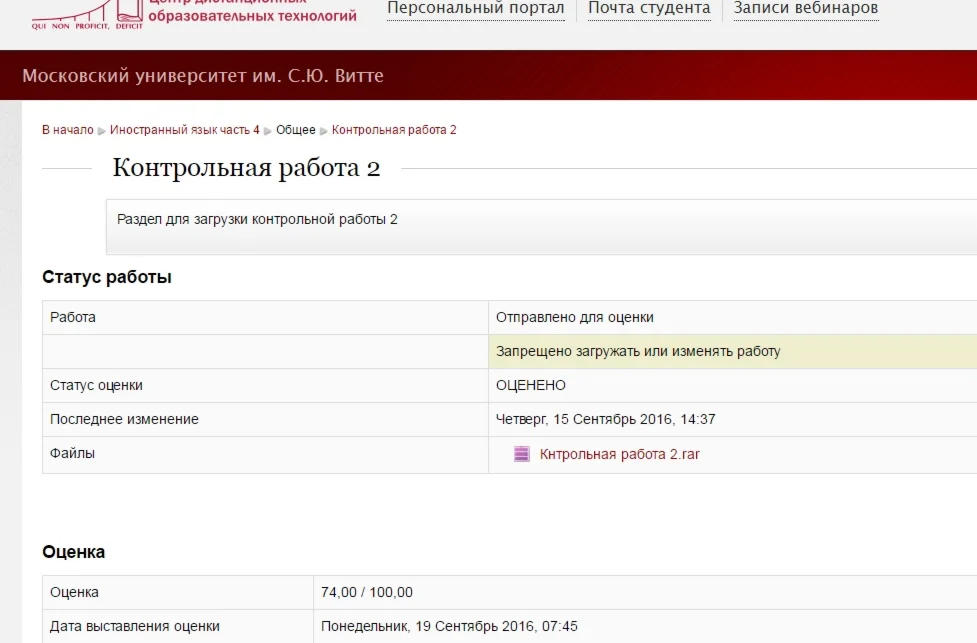The width and height of the screenshot is (977, 643).
Task: Download Кнтрольная работа 2.rar file
Action: tap(619, 454)
